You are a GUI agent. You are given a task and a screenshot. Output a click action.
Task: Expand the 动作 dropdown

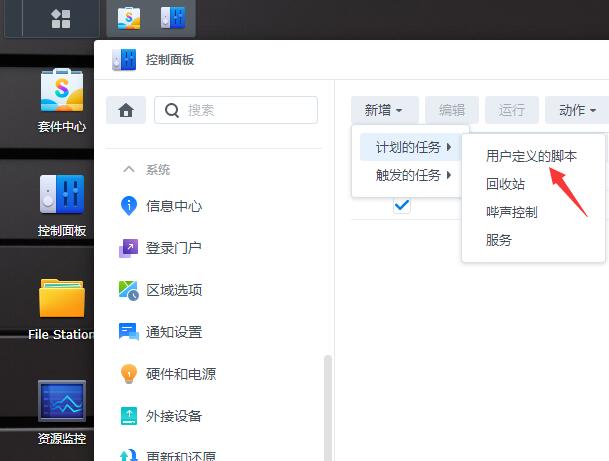coord(577,110)
